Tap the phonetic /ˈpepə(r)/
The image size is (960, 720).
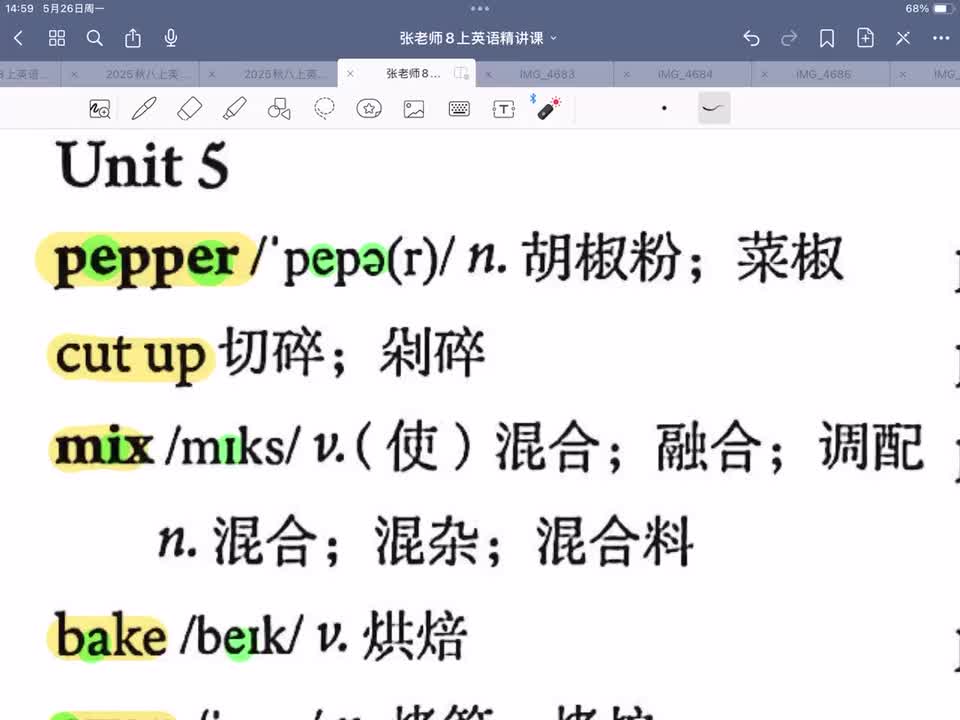pyautogui.click(x=354, y=260)
